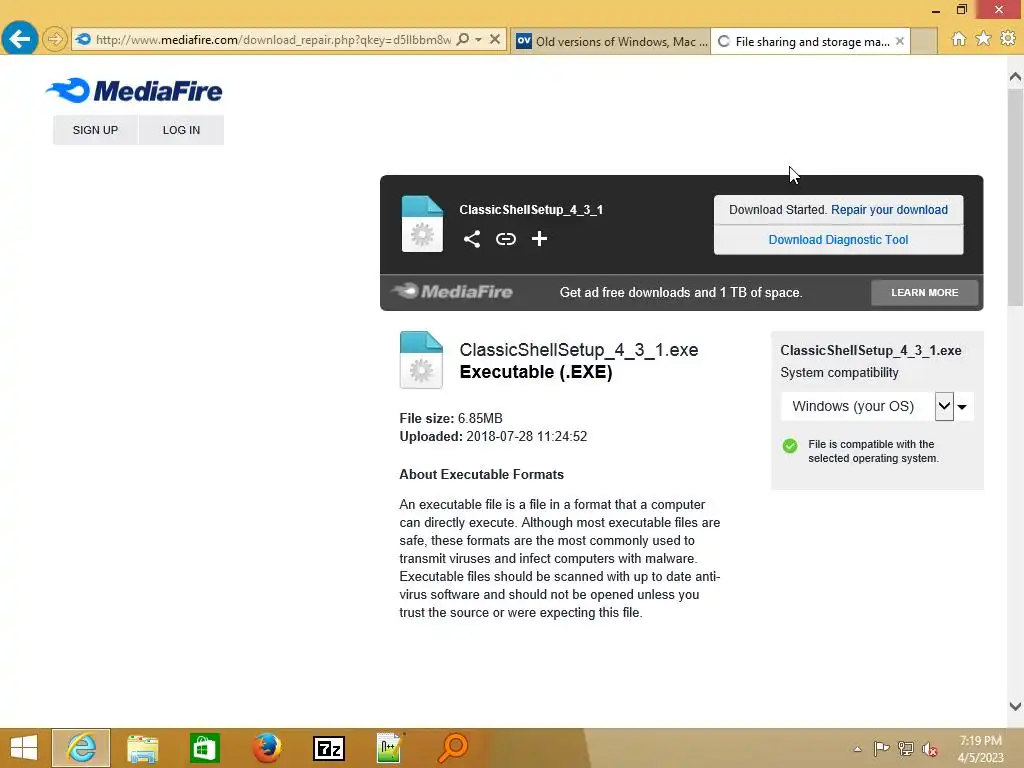
Task: Click the green compatibility check mark
Action: [x=790, y=446]
